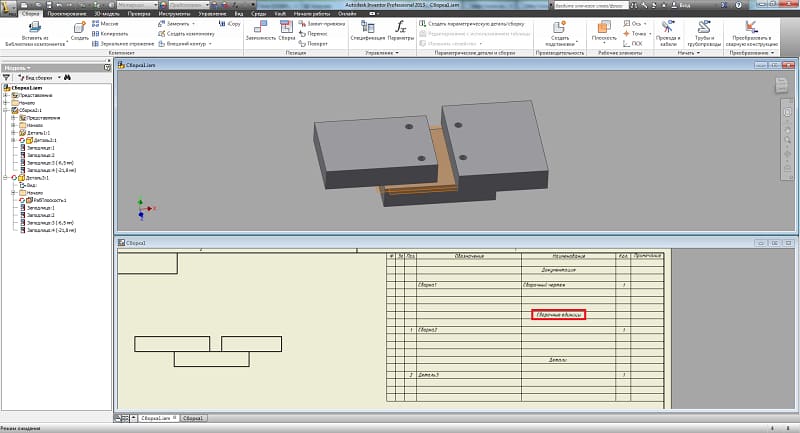Screen dimensions: 800x433
Task: Select the Поворот rotate tool
Action: 313,44
